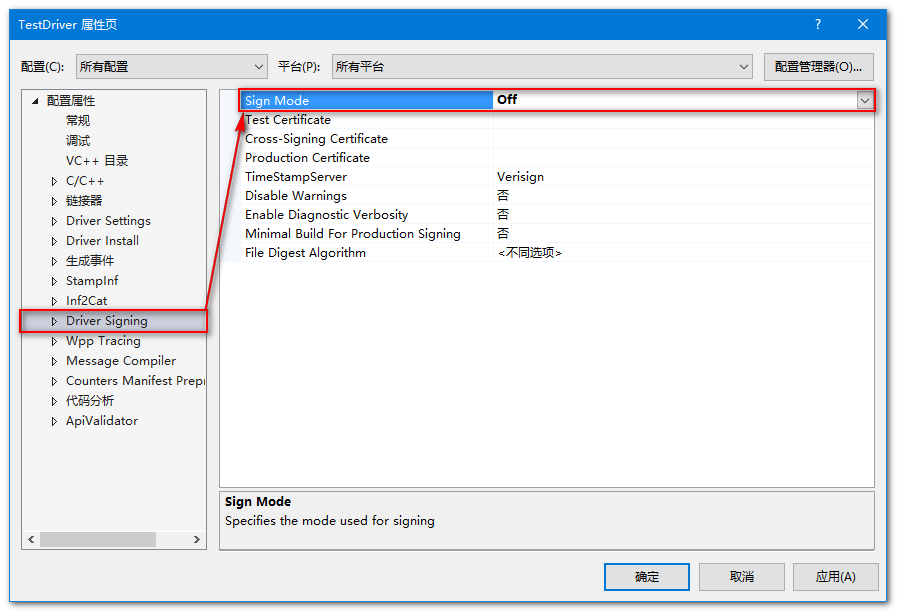Select the 代码分析 tree label
Image resolution: width=897 pixels, height=612 pixels.
tap(90, 401)
